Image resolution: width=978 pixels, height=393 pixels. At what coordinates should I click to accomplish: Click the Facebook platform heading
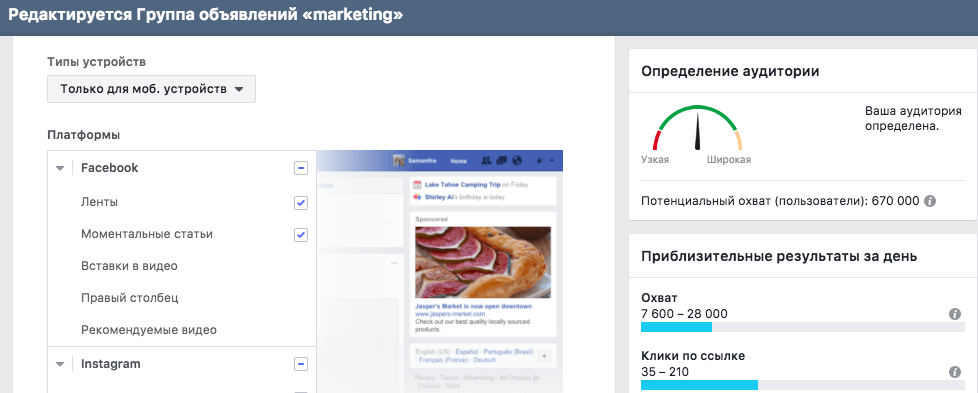(110, 168)
